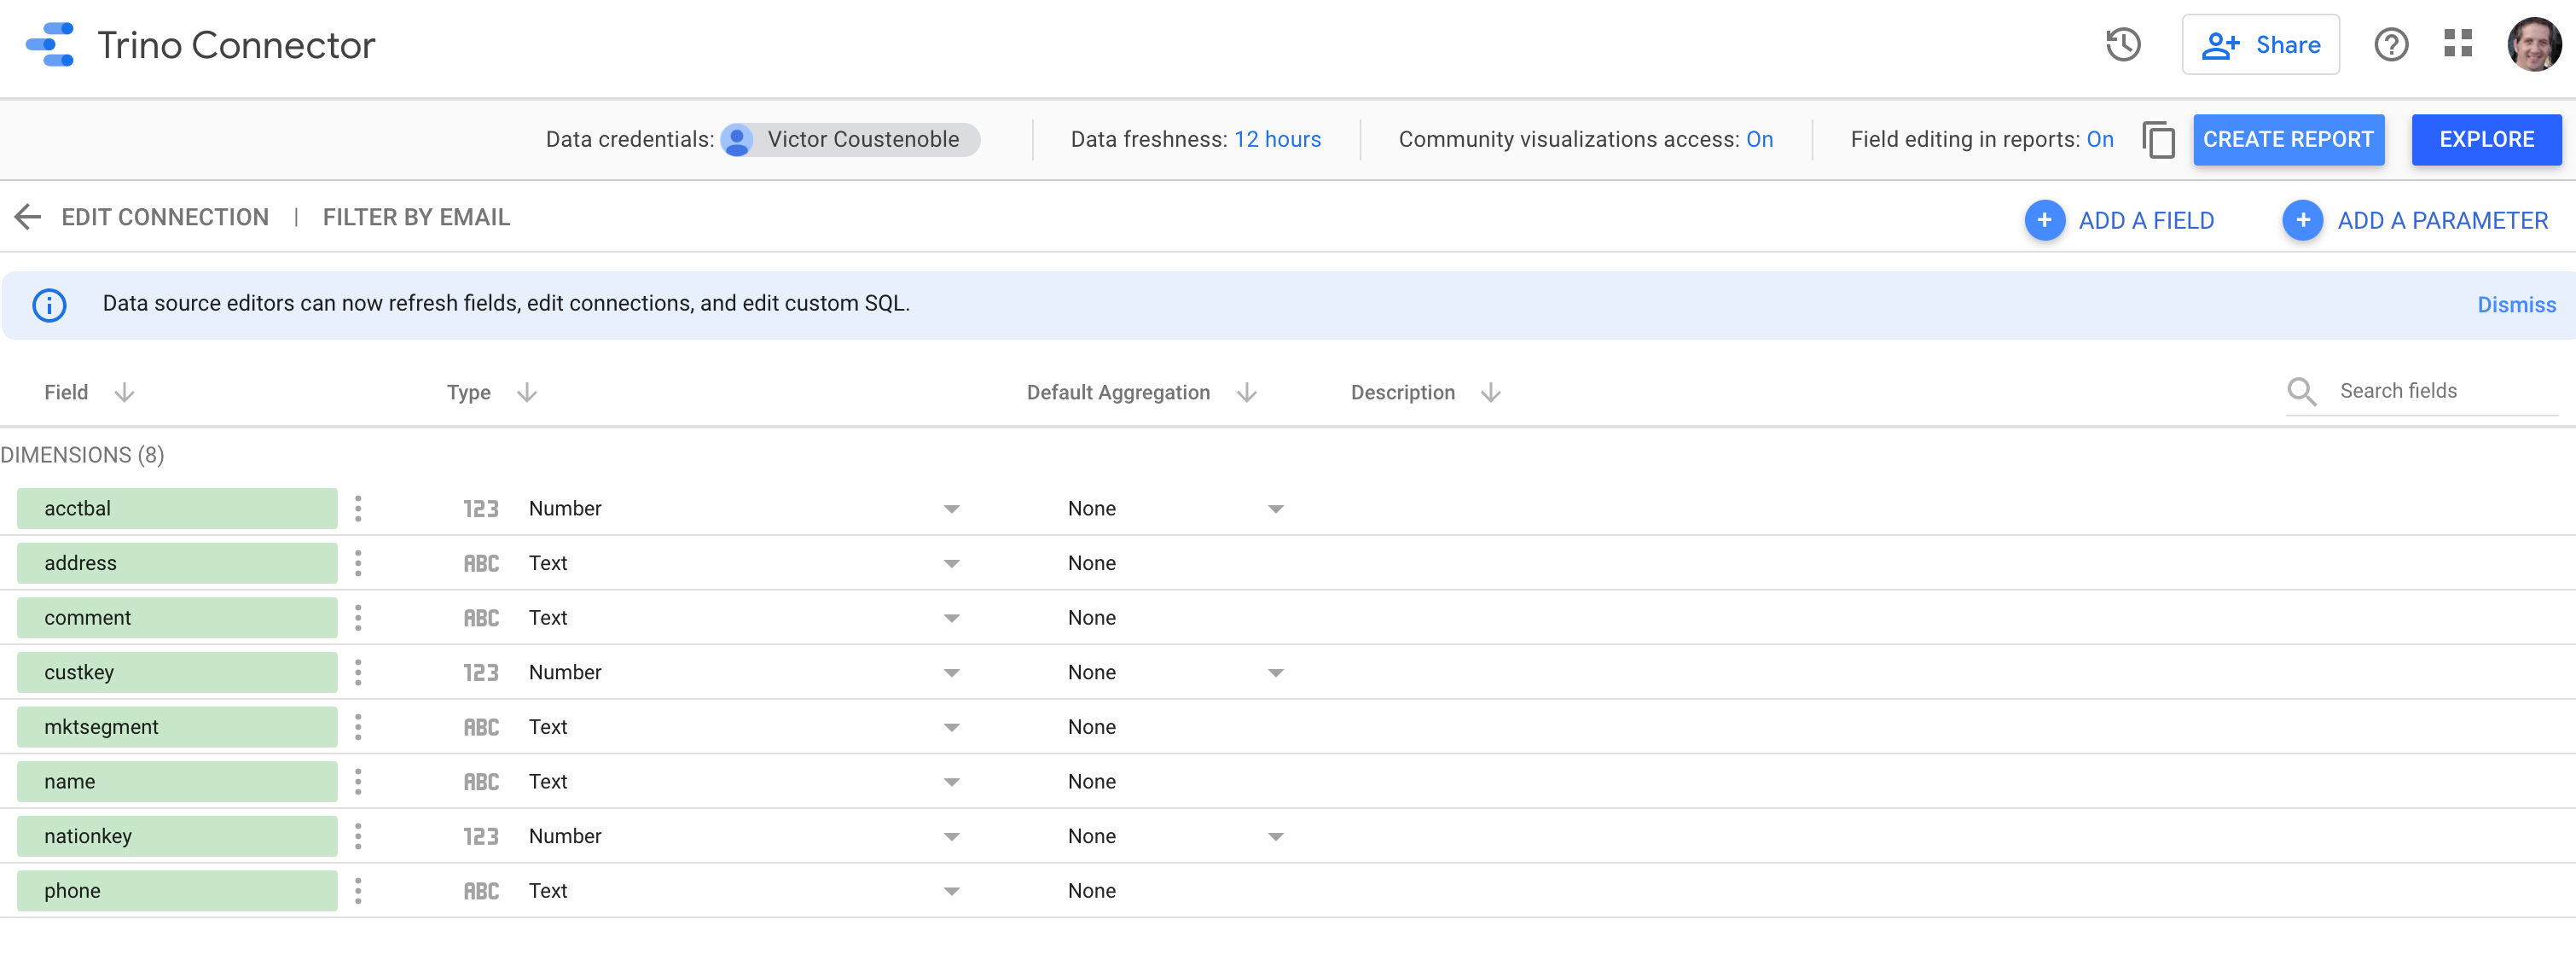The width and height of the screenshot is (2576, 966).
Task: Open three-dot menu for mktsegment field
Action: pos(358,727)
